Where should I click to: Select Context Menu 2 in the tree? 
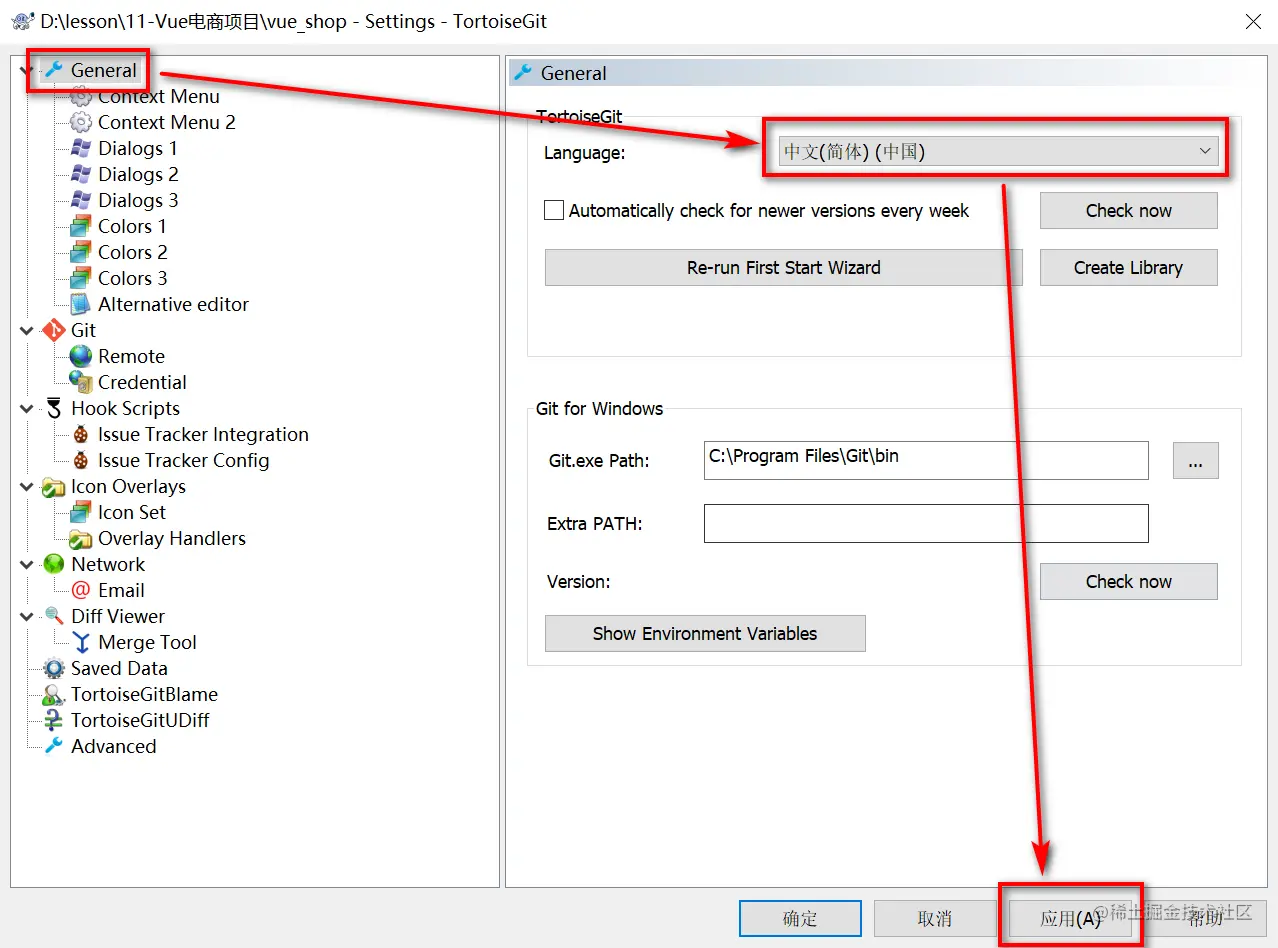pos(166,122)
